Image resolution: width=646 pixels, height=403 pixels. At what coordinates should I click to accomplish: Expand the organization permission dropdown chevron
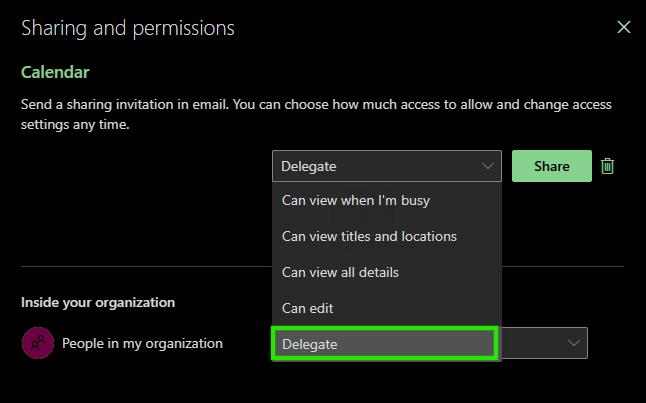click(573, 343)
